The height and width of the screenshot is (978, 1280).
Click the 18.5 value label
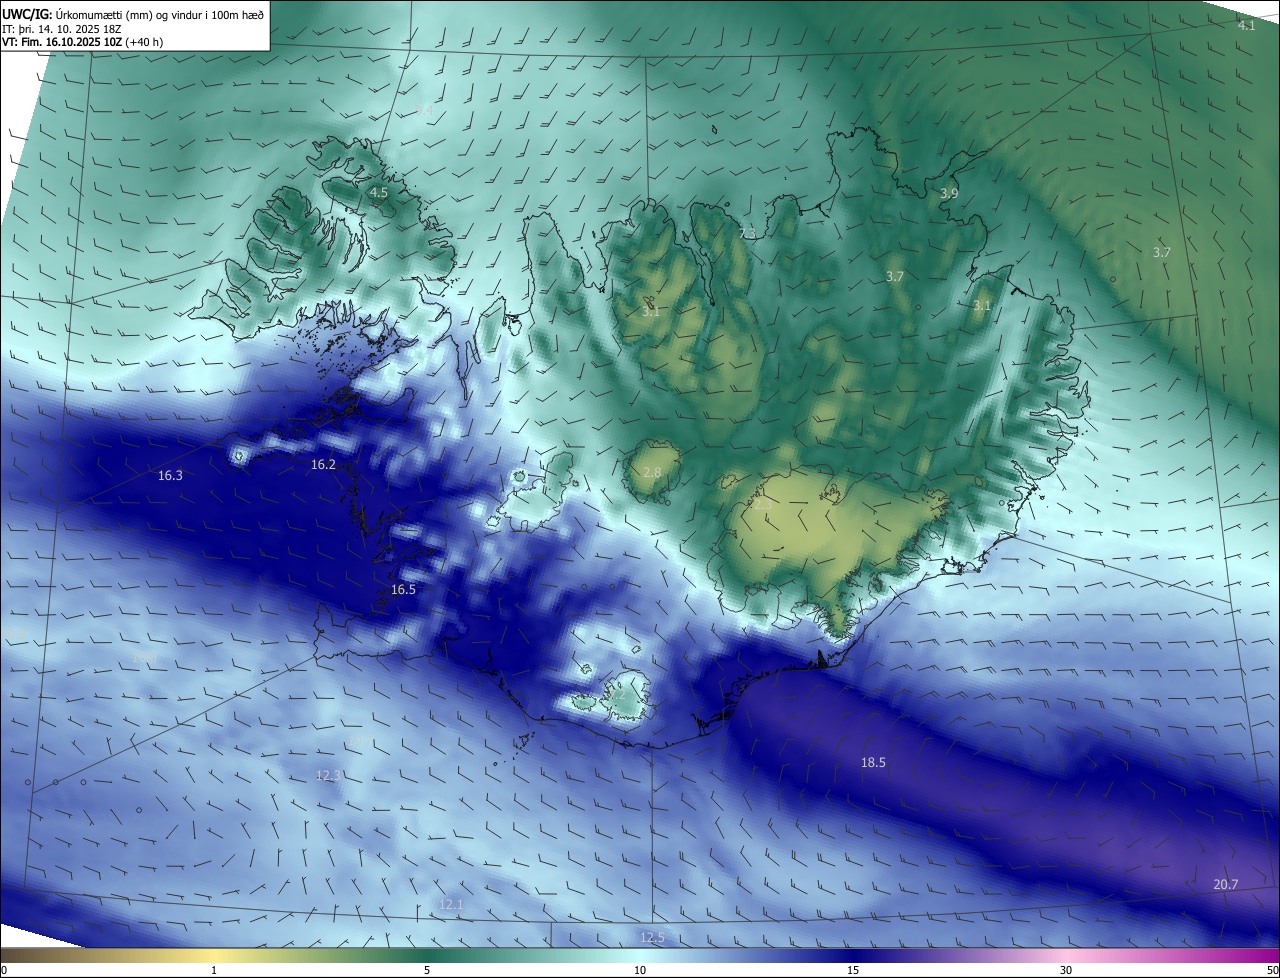coord(873,762)
